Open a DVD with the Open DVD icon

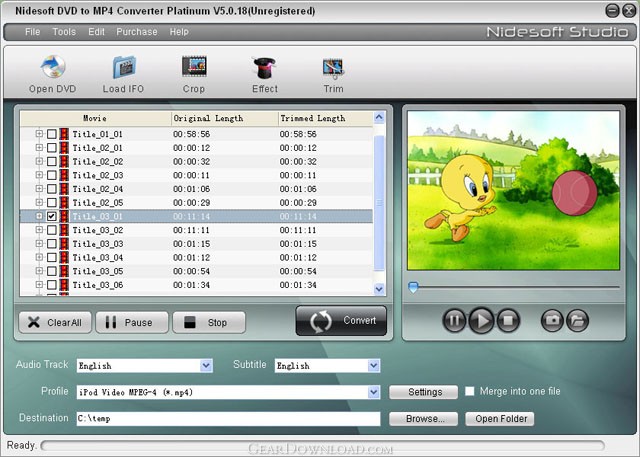[53, 74]
